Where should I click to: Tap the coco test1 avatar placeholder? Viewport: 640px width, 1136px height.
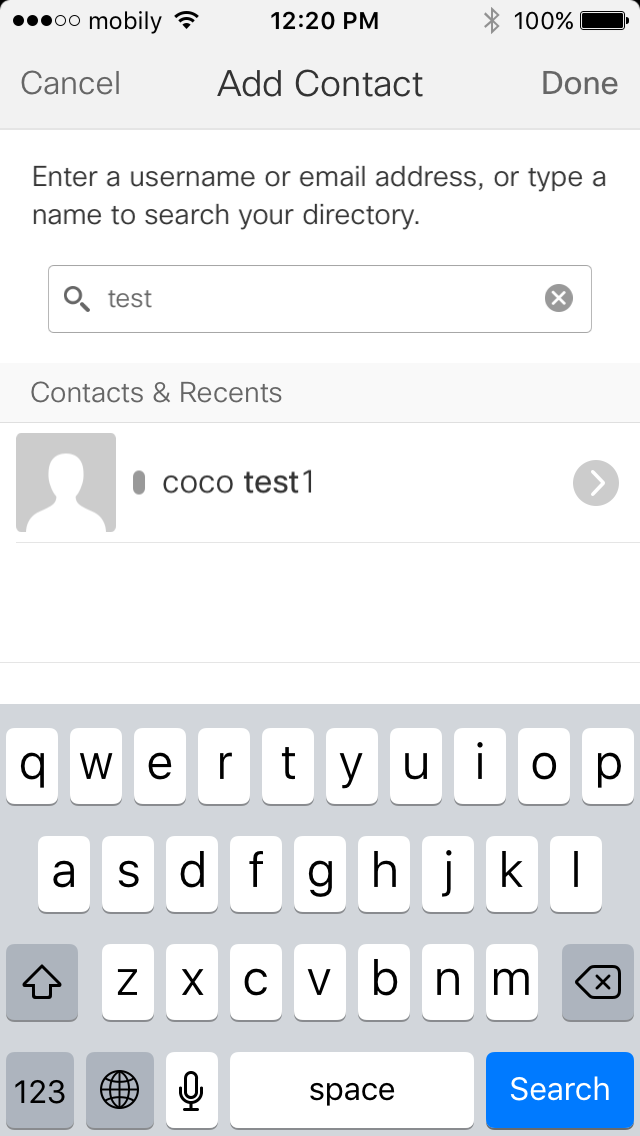pyautogui.click(x=66, y=482)
